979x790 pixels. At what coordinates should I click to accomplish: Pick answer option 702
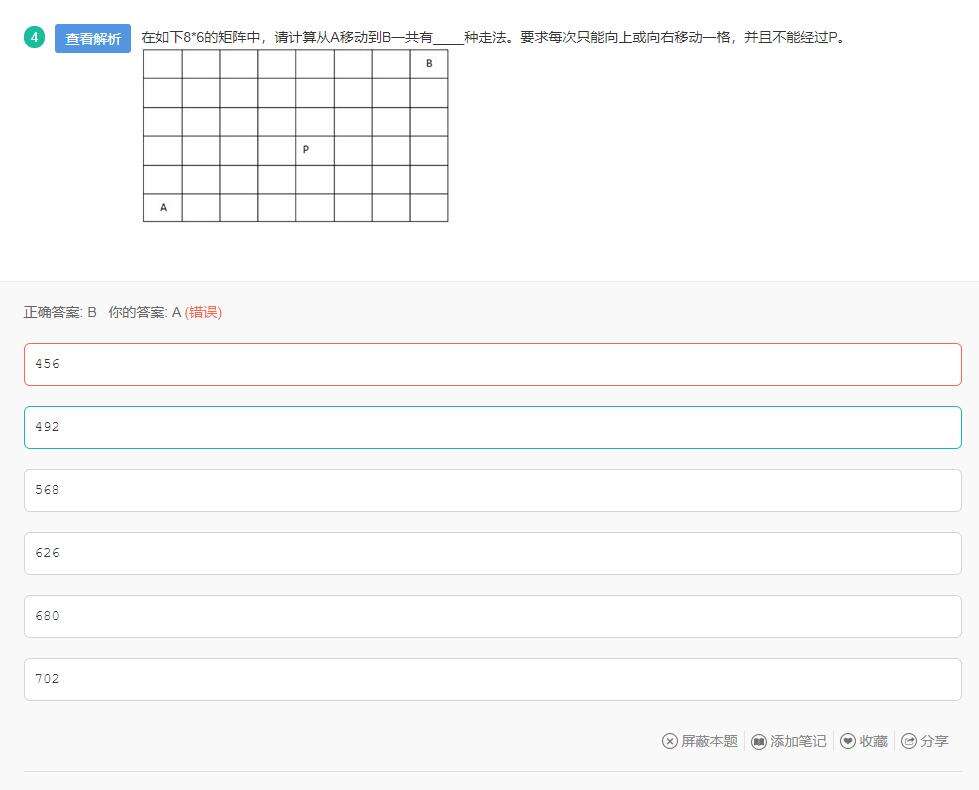[492, 679]
